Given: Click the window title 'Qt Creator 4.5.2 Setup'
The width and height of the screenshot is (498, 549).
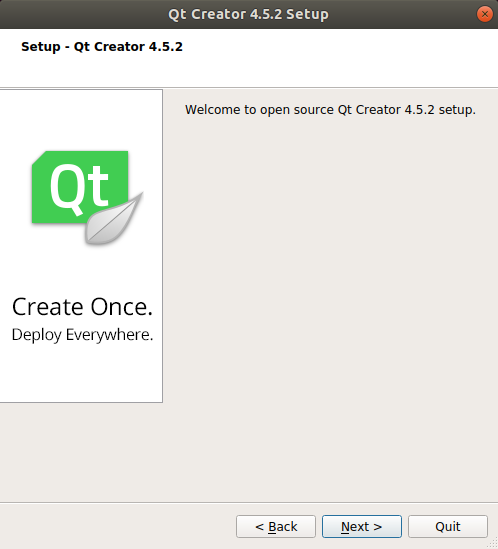Looking at the screenshot, I should 248,14.
